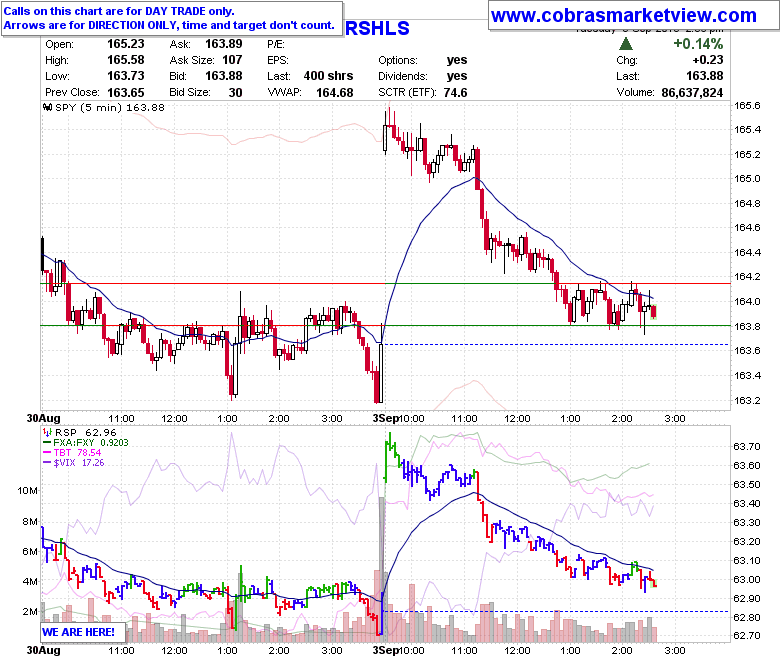Click the Options yes value
This screenshot has width=780, height=659.
[457, 60]
